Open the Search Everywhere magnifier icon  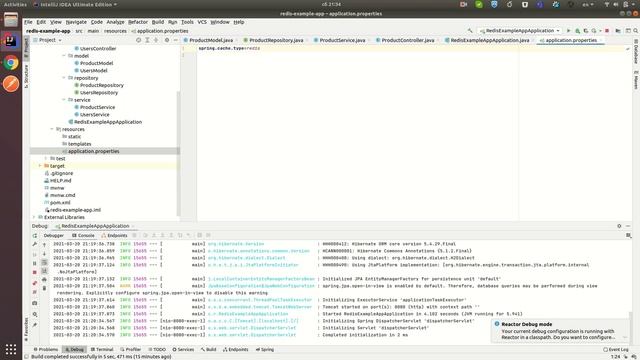point(636,31)
